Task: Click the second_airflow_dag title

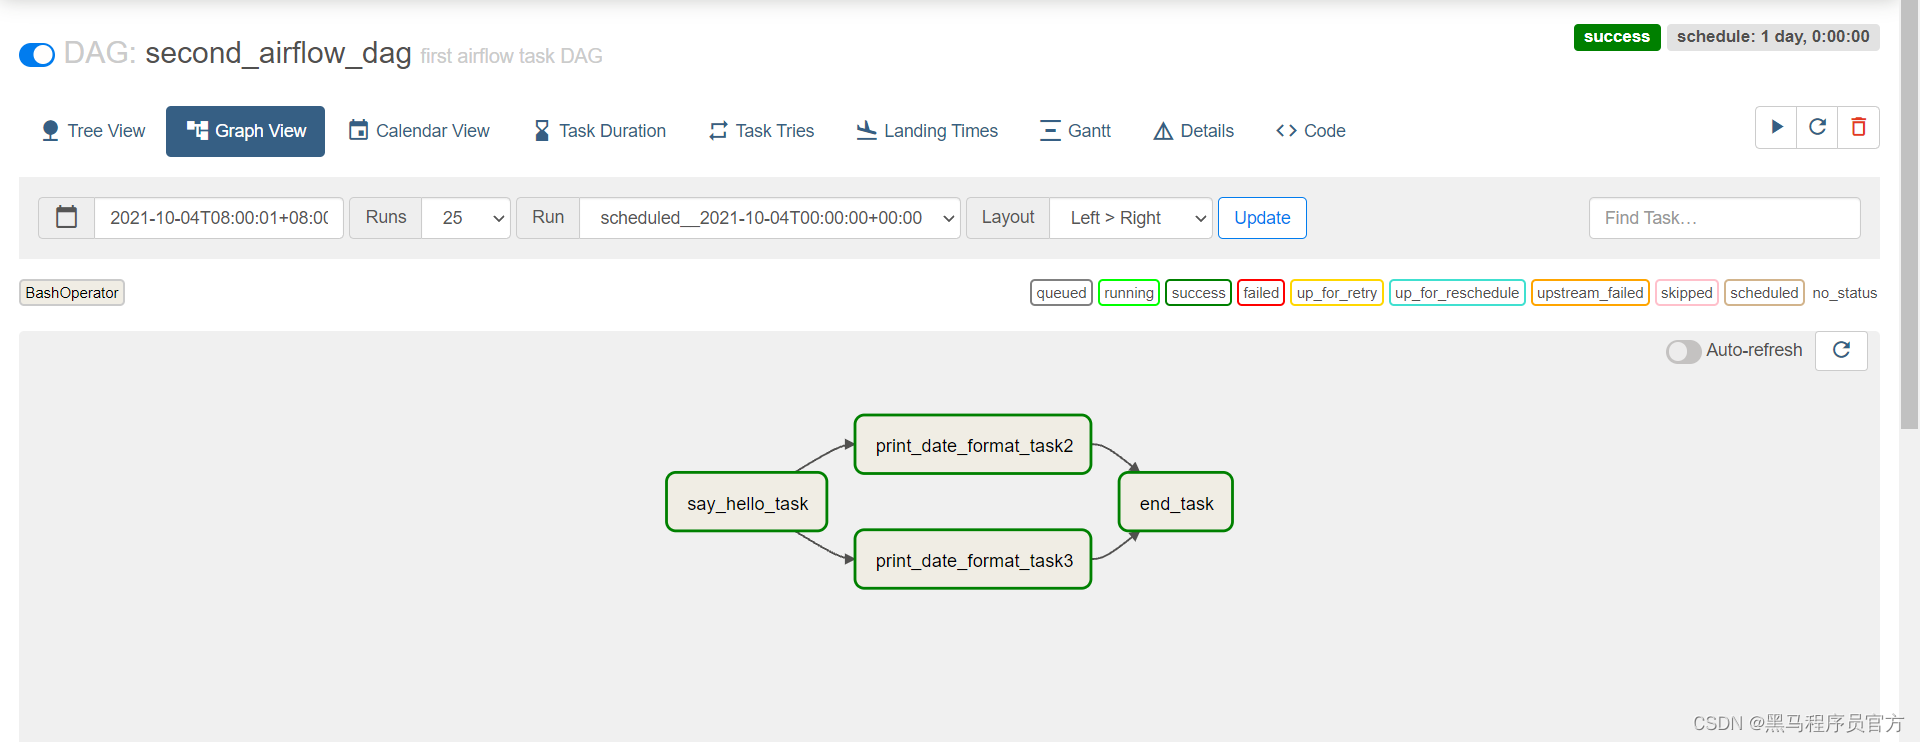Action: tap(278, 53)
